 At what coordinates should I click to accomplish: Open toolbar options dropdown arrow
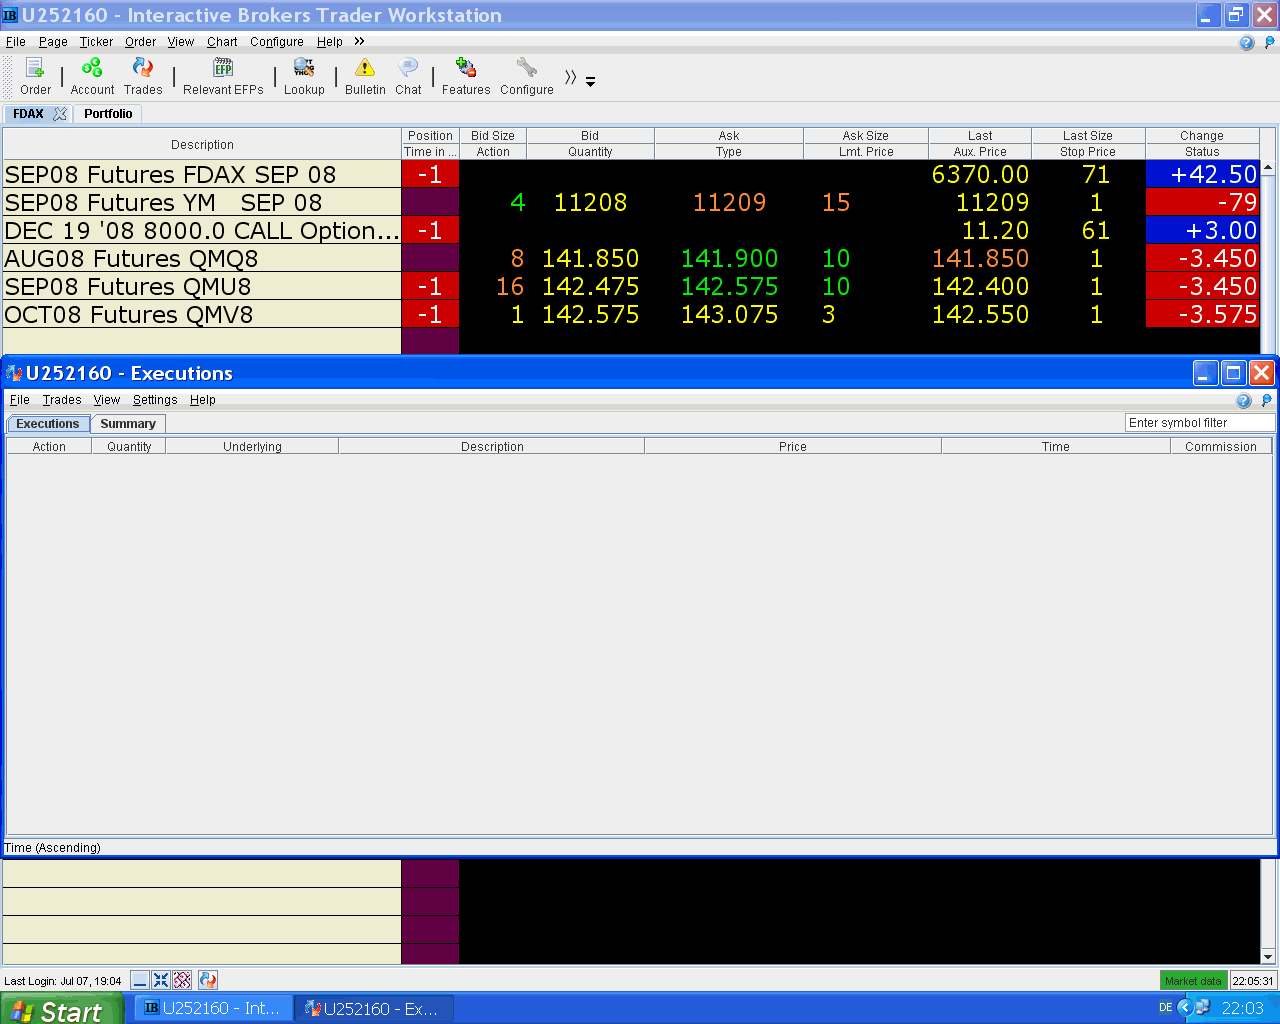pos(590,82)
